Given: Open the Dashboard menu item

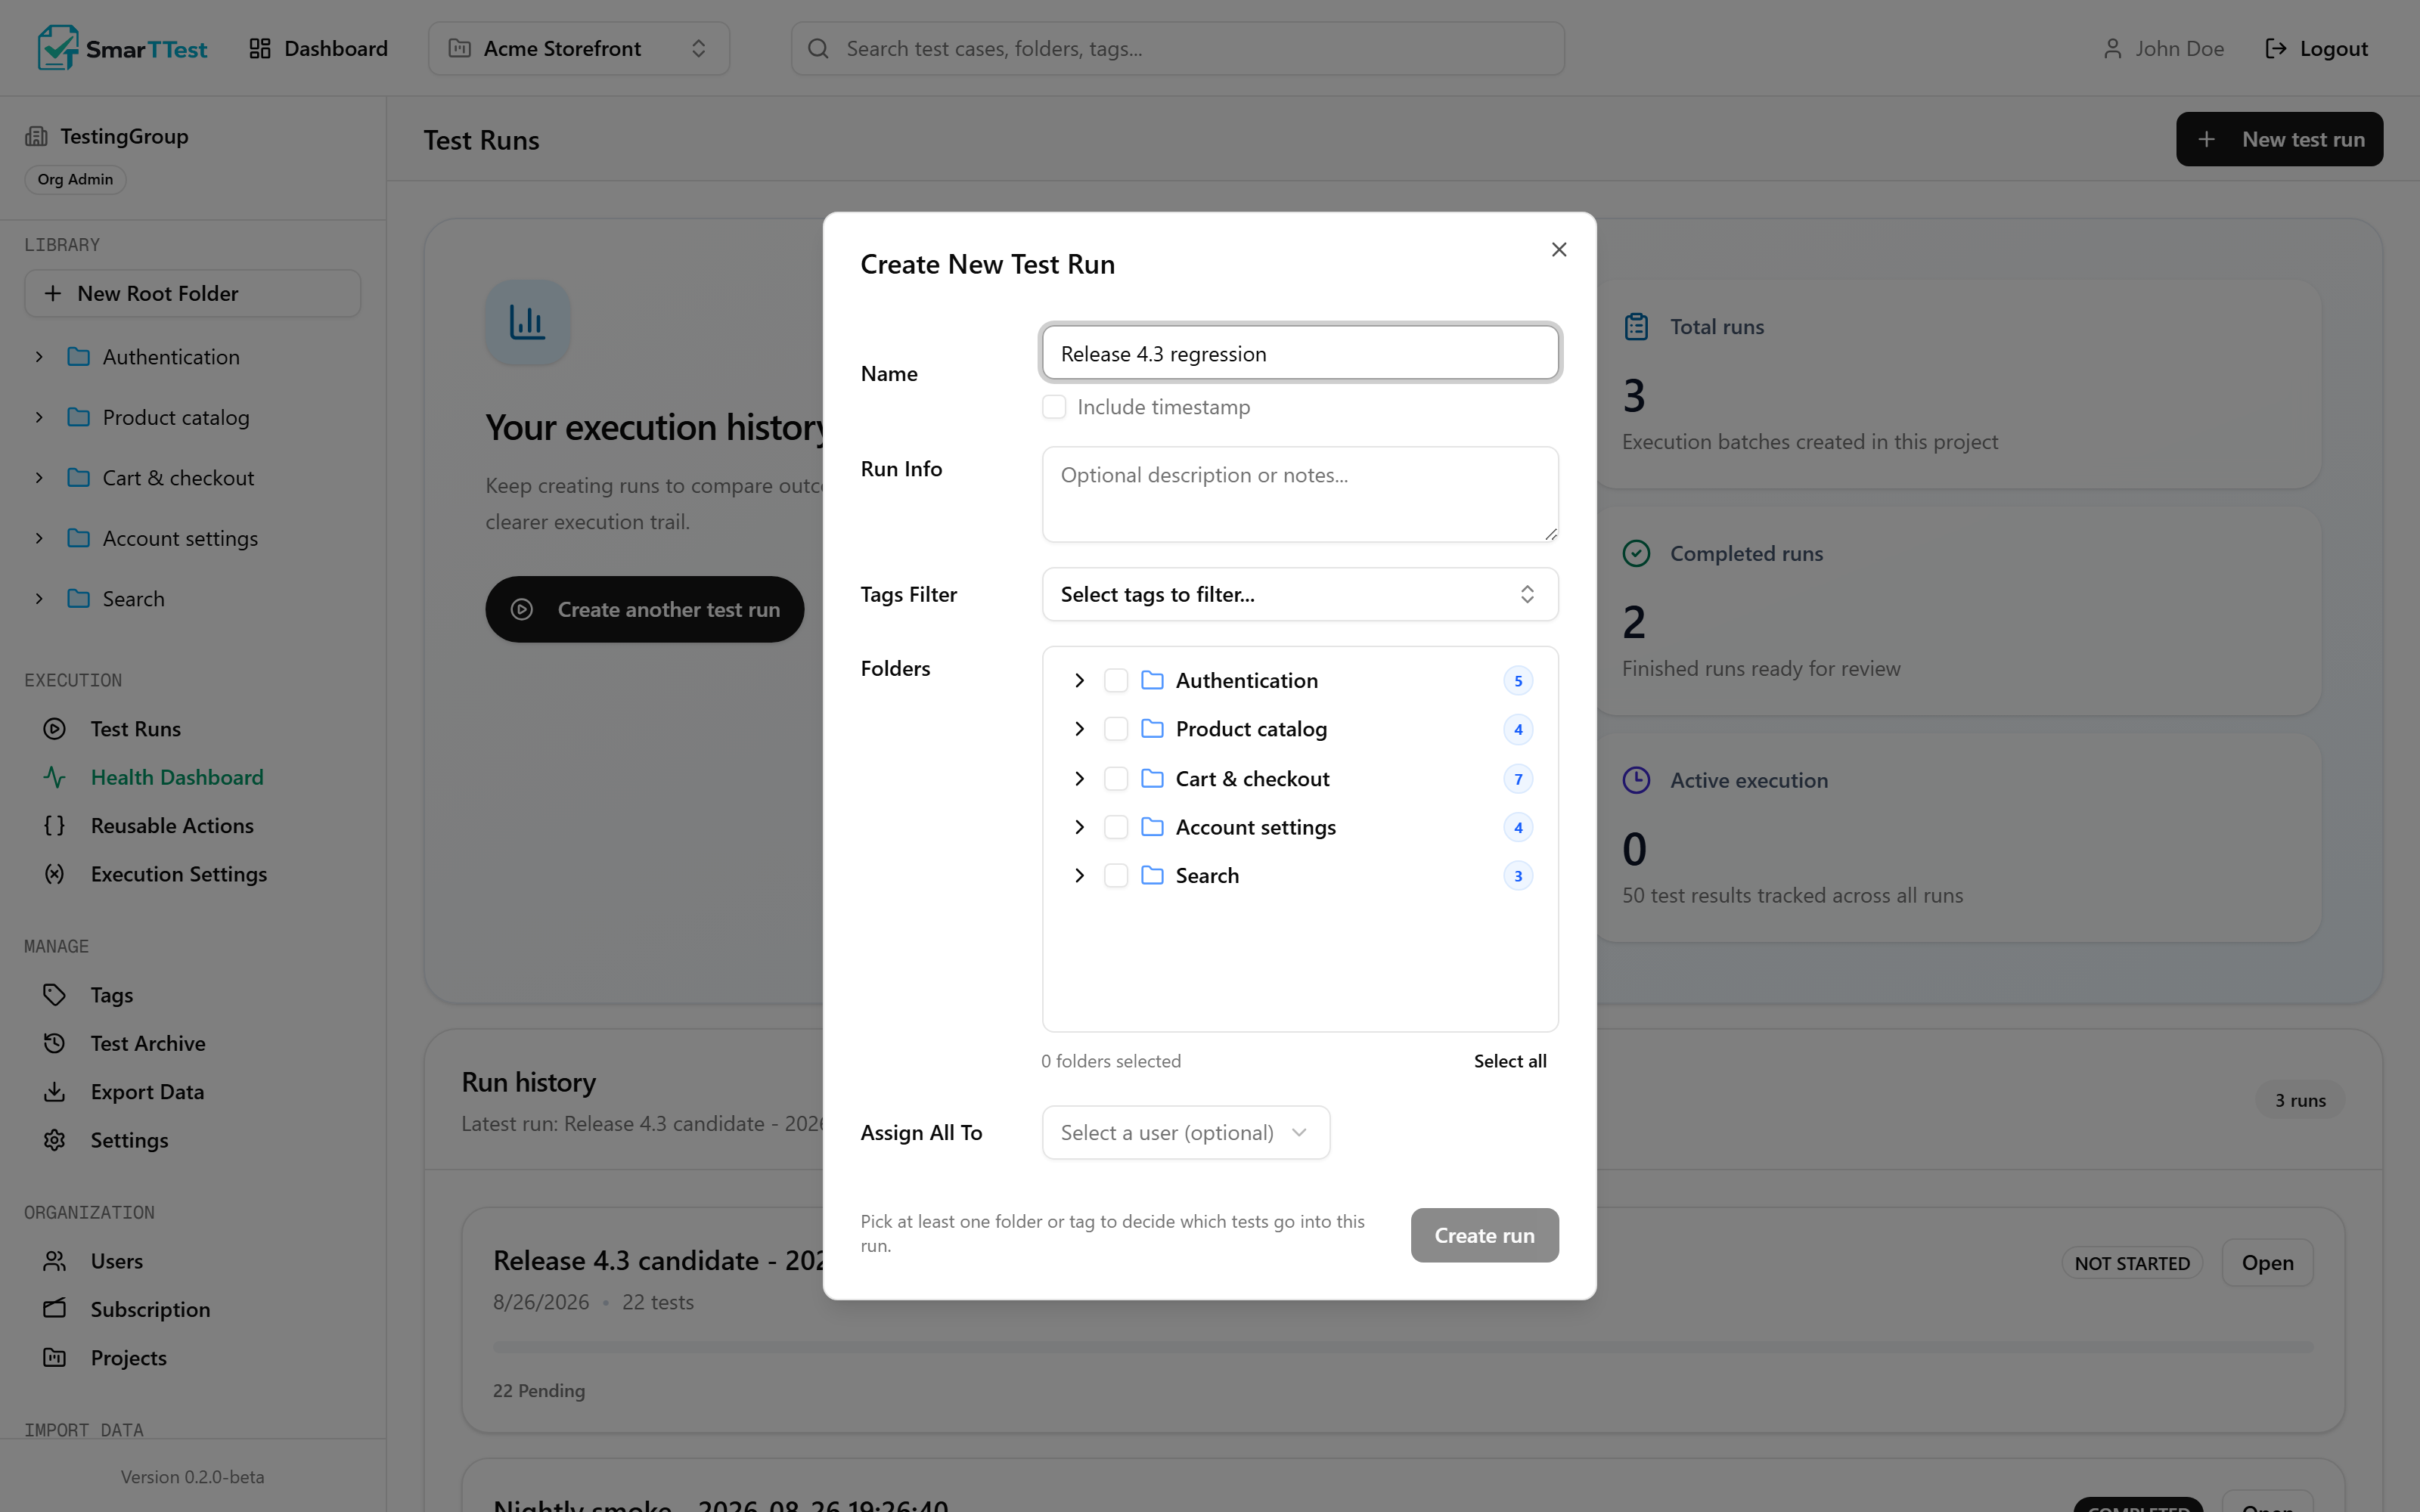Looking at the screenshot, I should [x=318, y=48].
